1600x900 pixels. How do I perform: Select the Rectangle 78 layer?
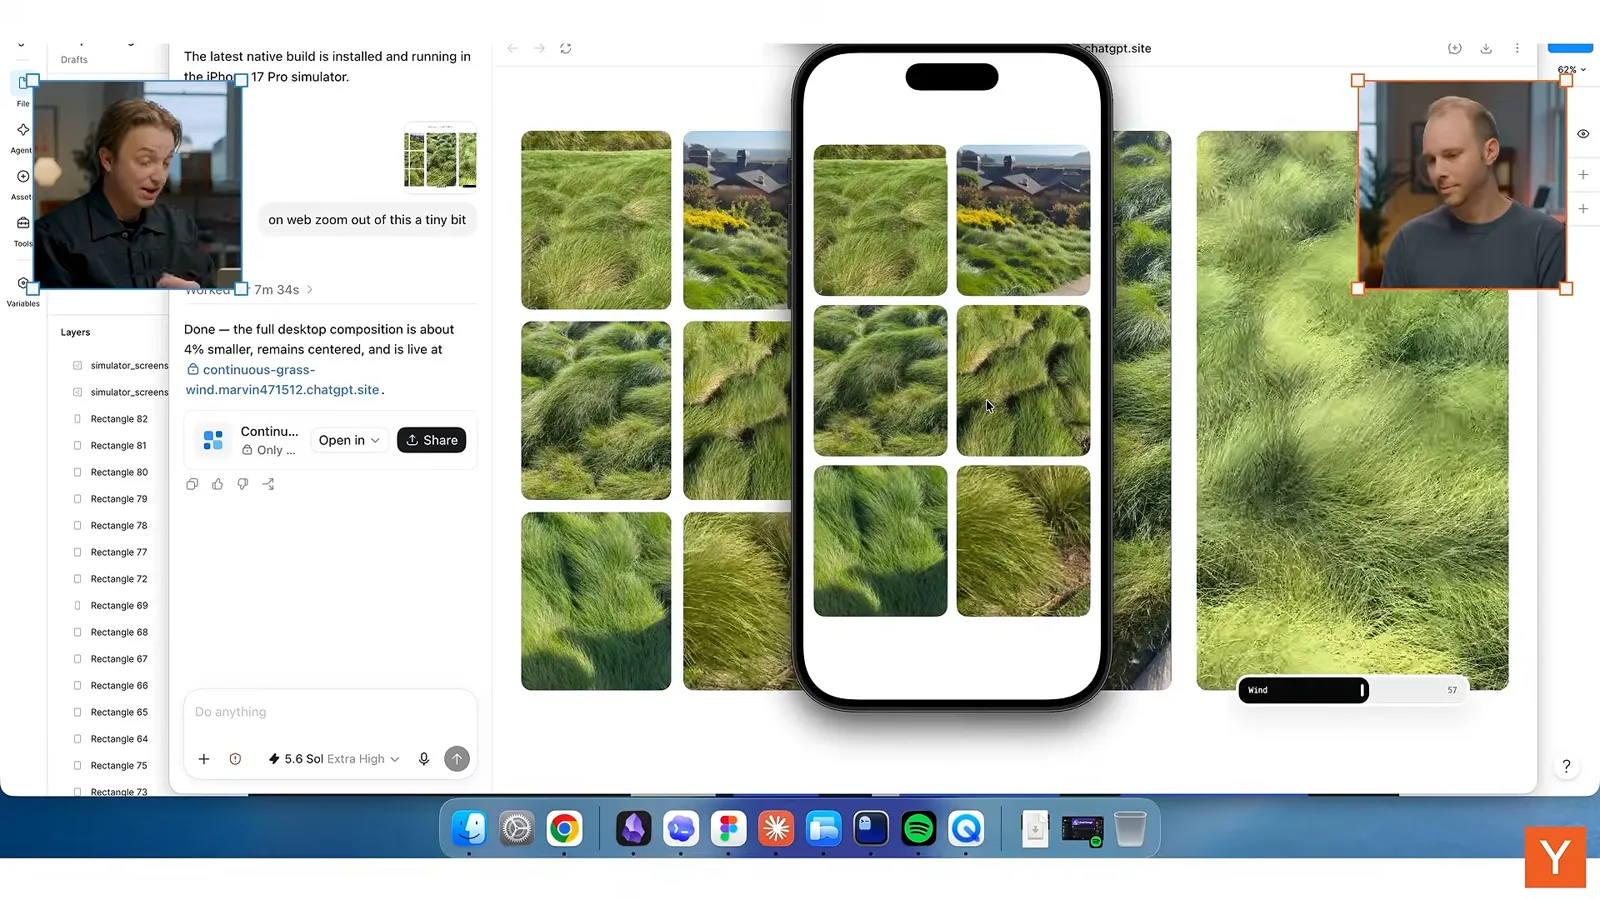pos(119,526)
